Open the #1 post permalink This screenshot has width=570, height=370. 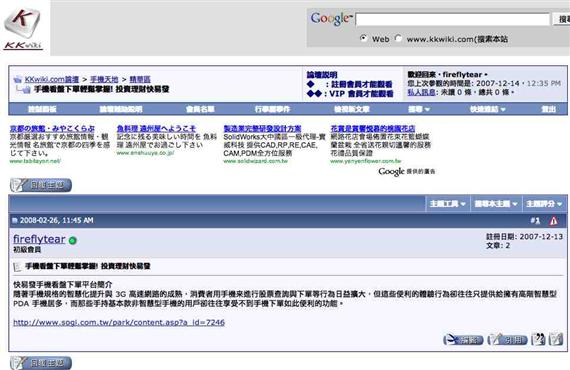click(x=535, y=220)
